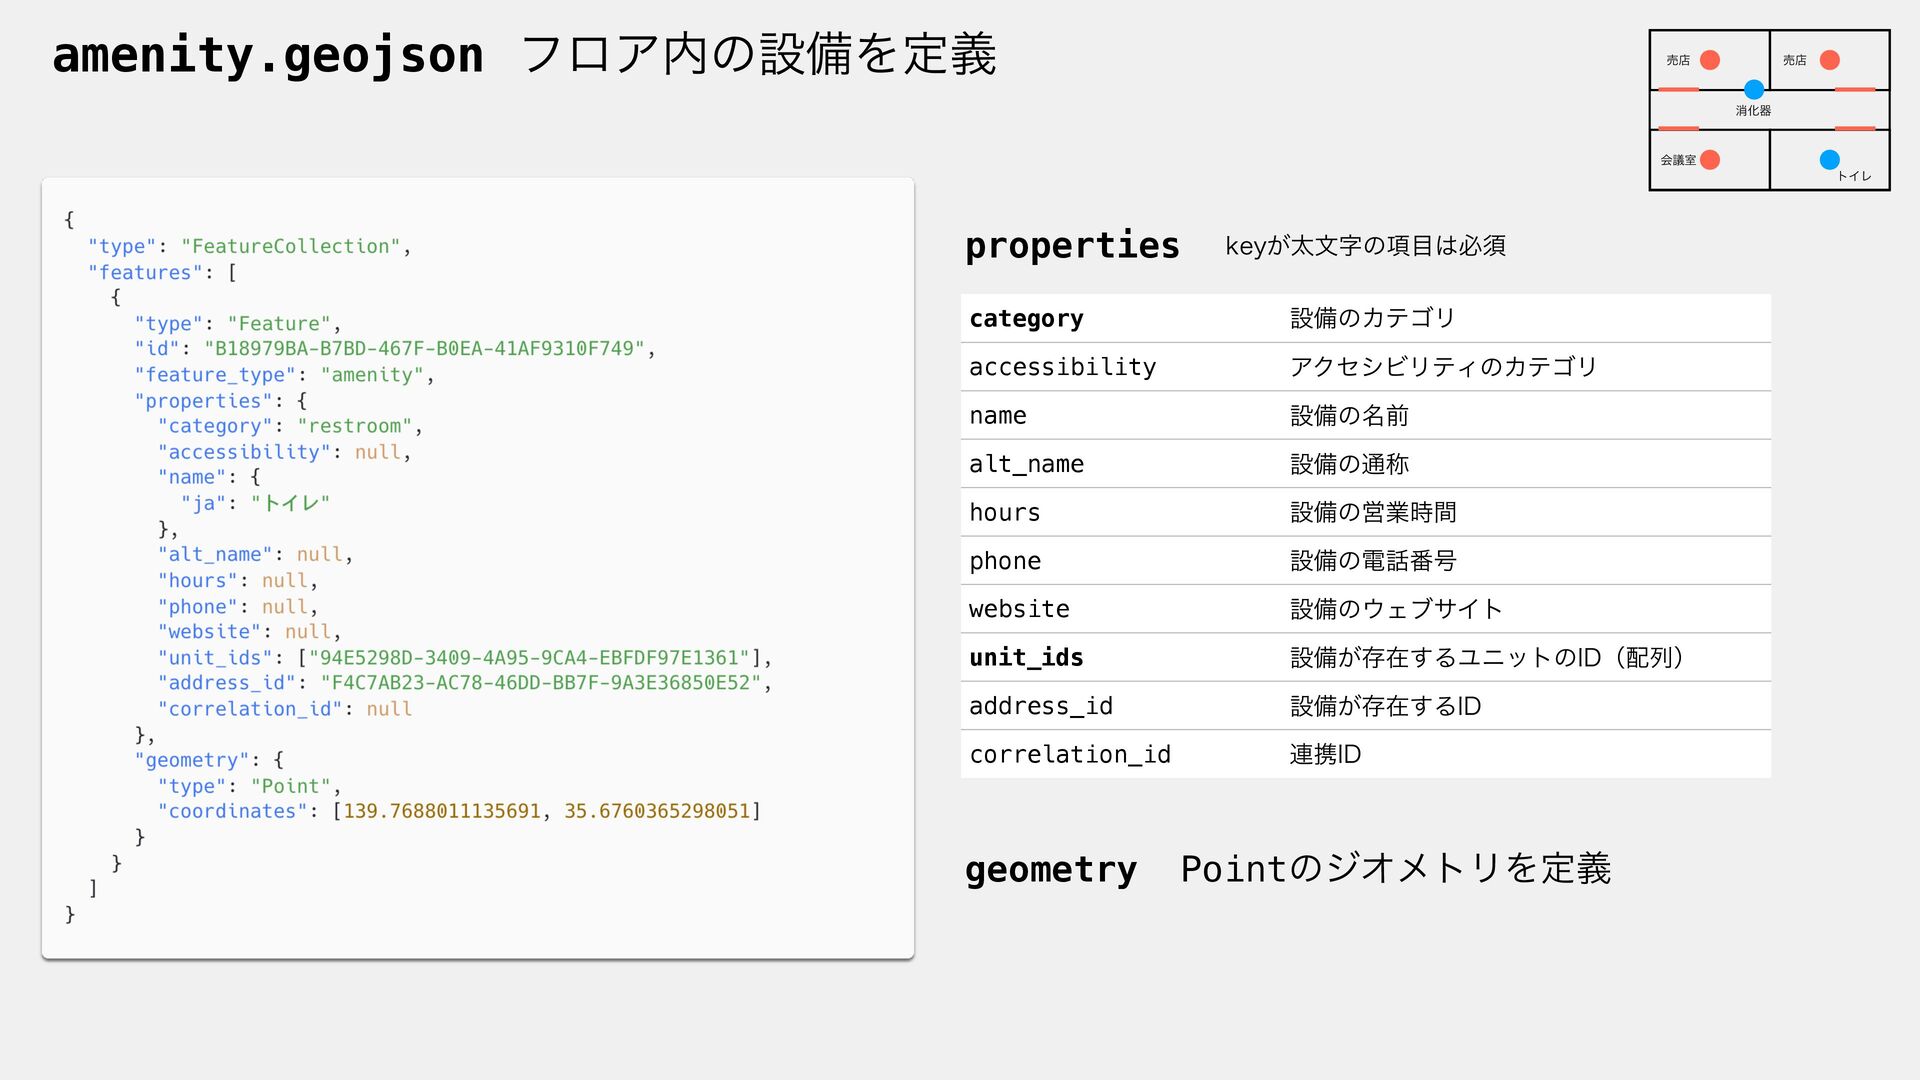The height and width of the screenshot is (1080, 1920).
Task: Click the bold unit_ids key in the table
Action: pos(1026,657)
